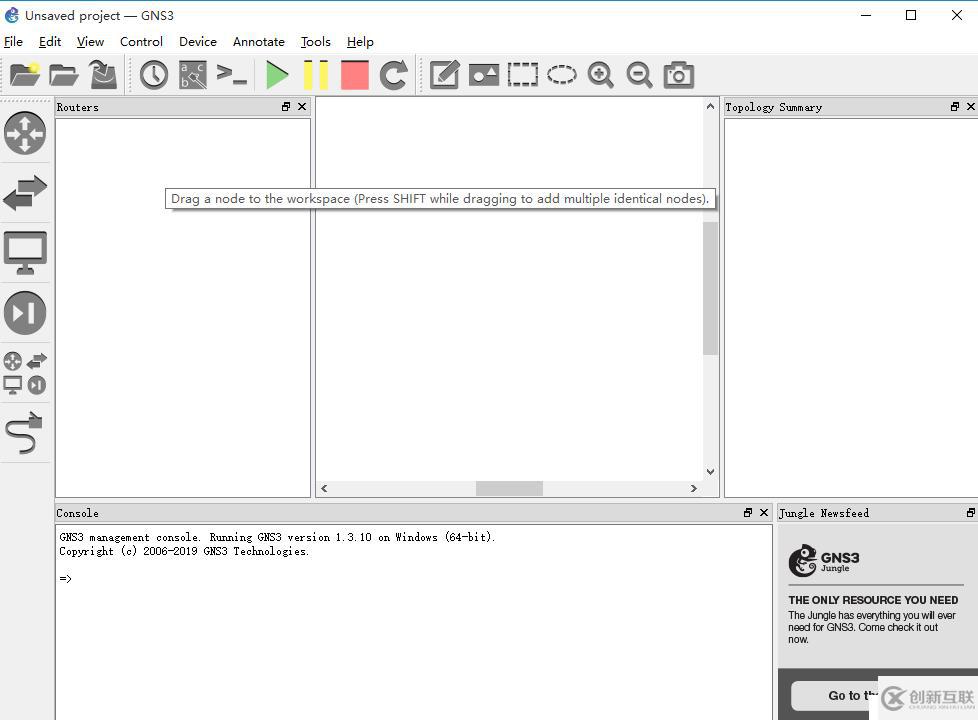This screenshot has height=720, width=978.
Task: Open an existing project with folder icon
Action: pyautogui.click(x=64, y=75)
